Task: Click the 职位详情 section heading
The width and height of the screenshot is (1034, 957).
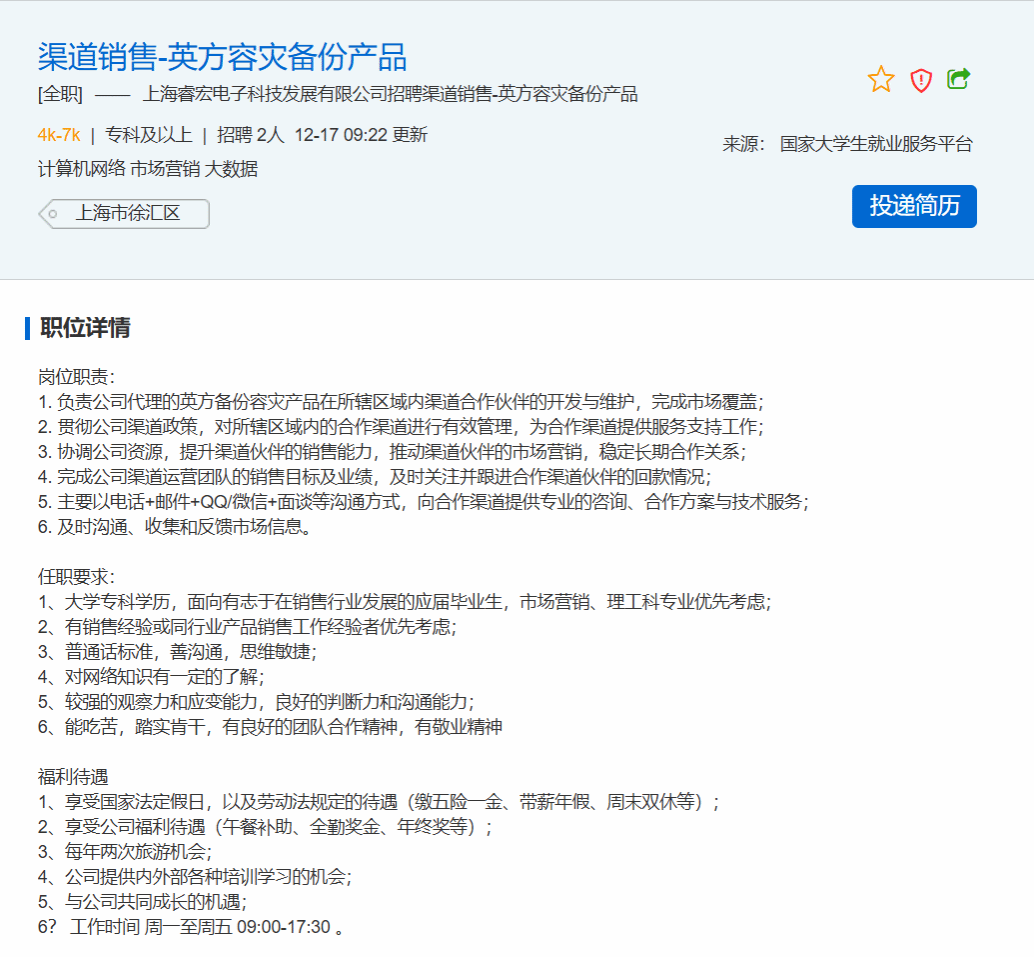Action: (85, 328)
